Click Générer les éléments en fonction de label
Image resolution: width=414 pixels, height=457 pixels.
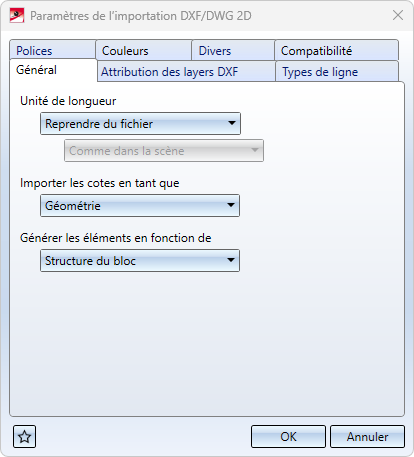(x=116, y=238)
